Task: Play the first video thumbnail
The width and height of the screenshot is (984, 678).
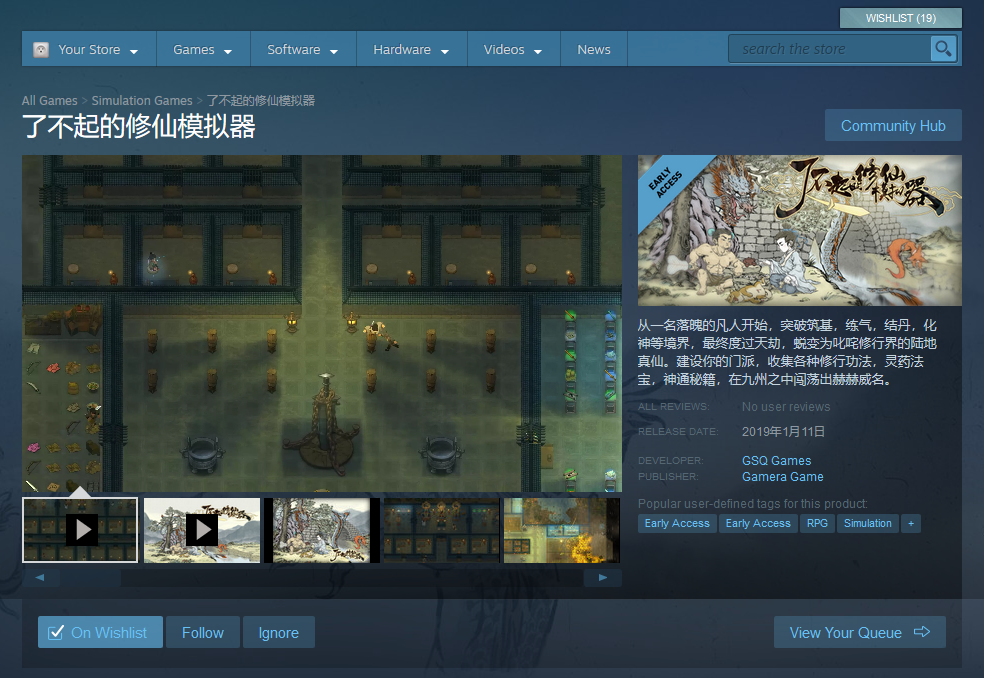Action: (80, 530)
